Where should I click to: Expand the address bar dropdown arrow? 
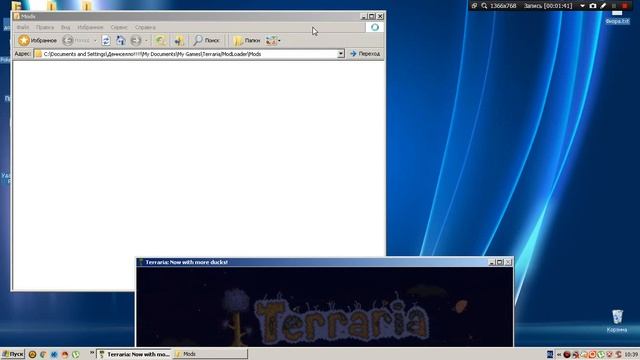[x=341, y=54]
